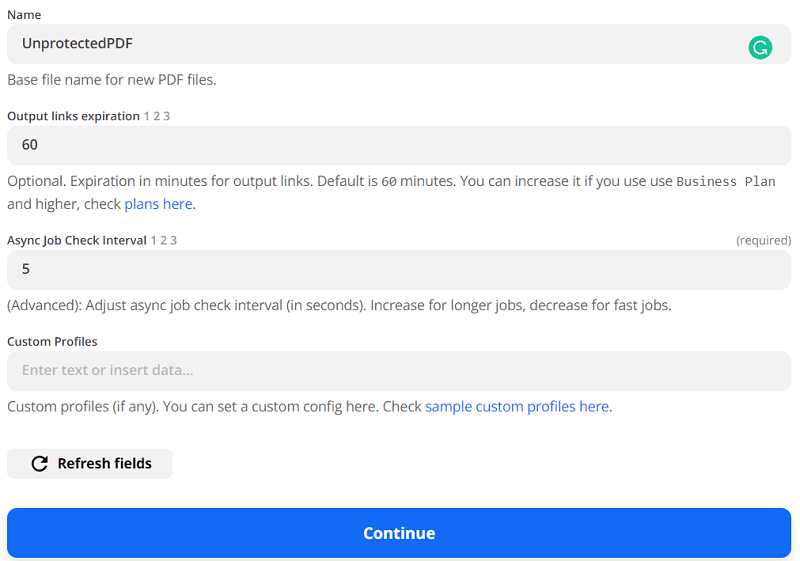The height and width of the screenshot is (561, 800).
Task: Click the Custom Profiles label
Action: click(x=52, y=341)
